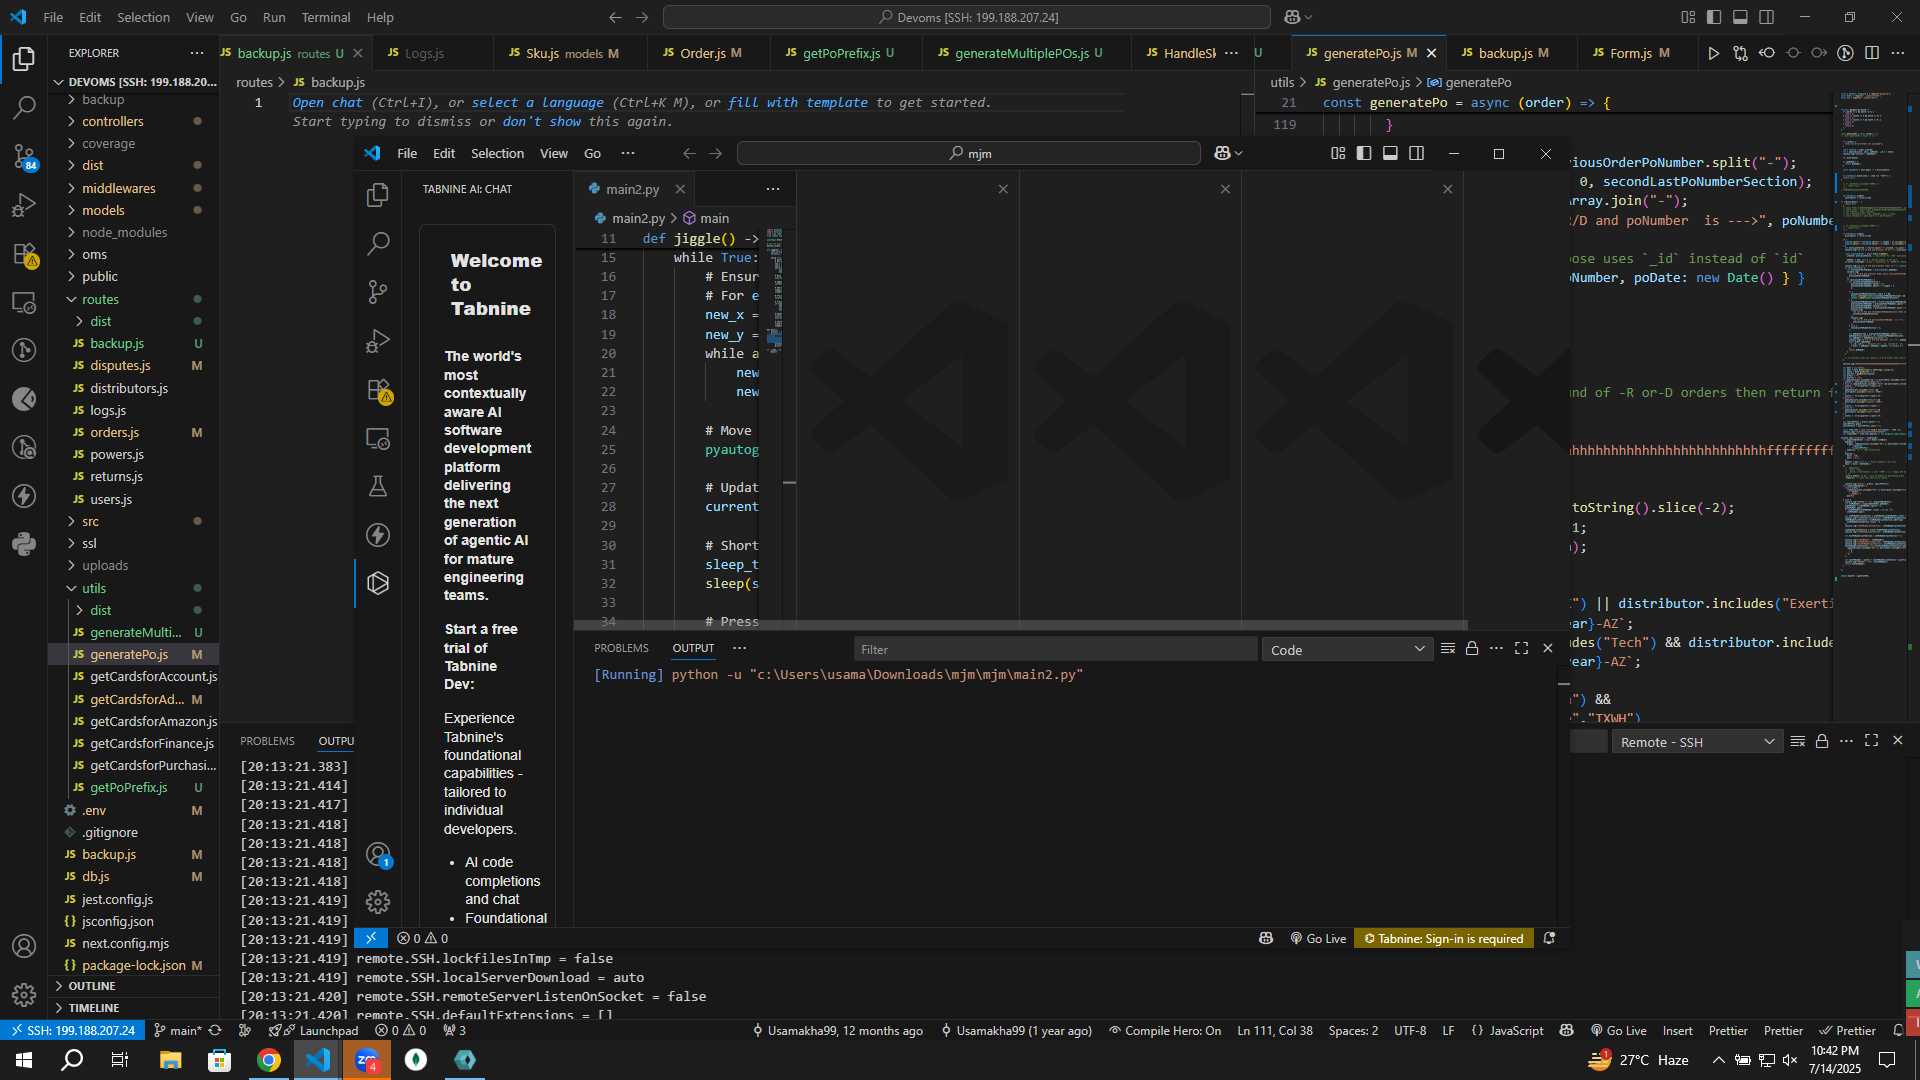Toggle Compile Hero: On in status bar
Viewport: 1920px width, 1080px height.
tap(1165, 1031)
